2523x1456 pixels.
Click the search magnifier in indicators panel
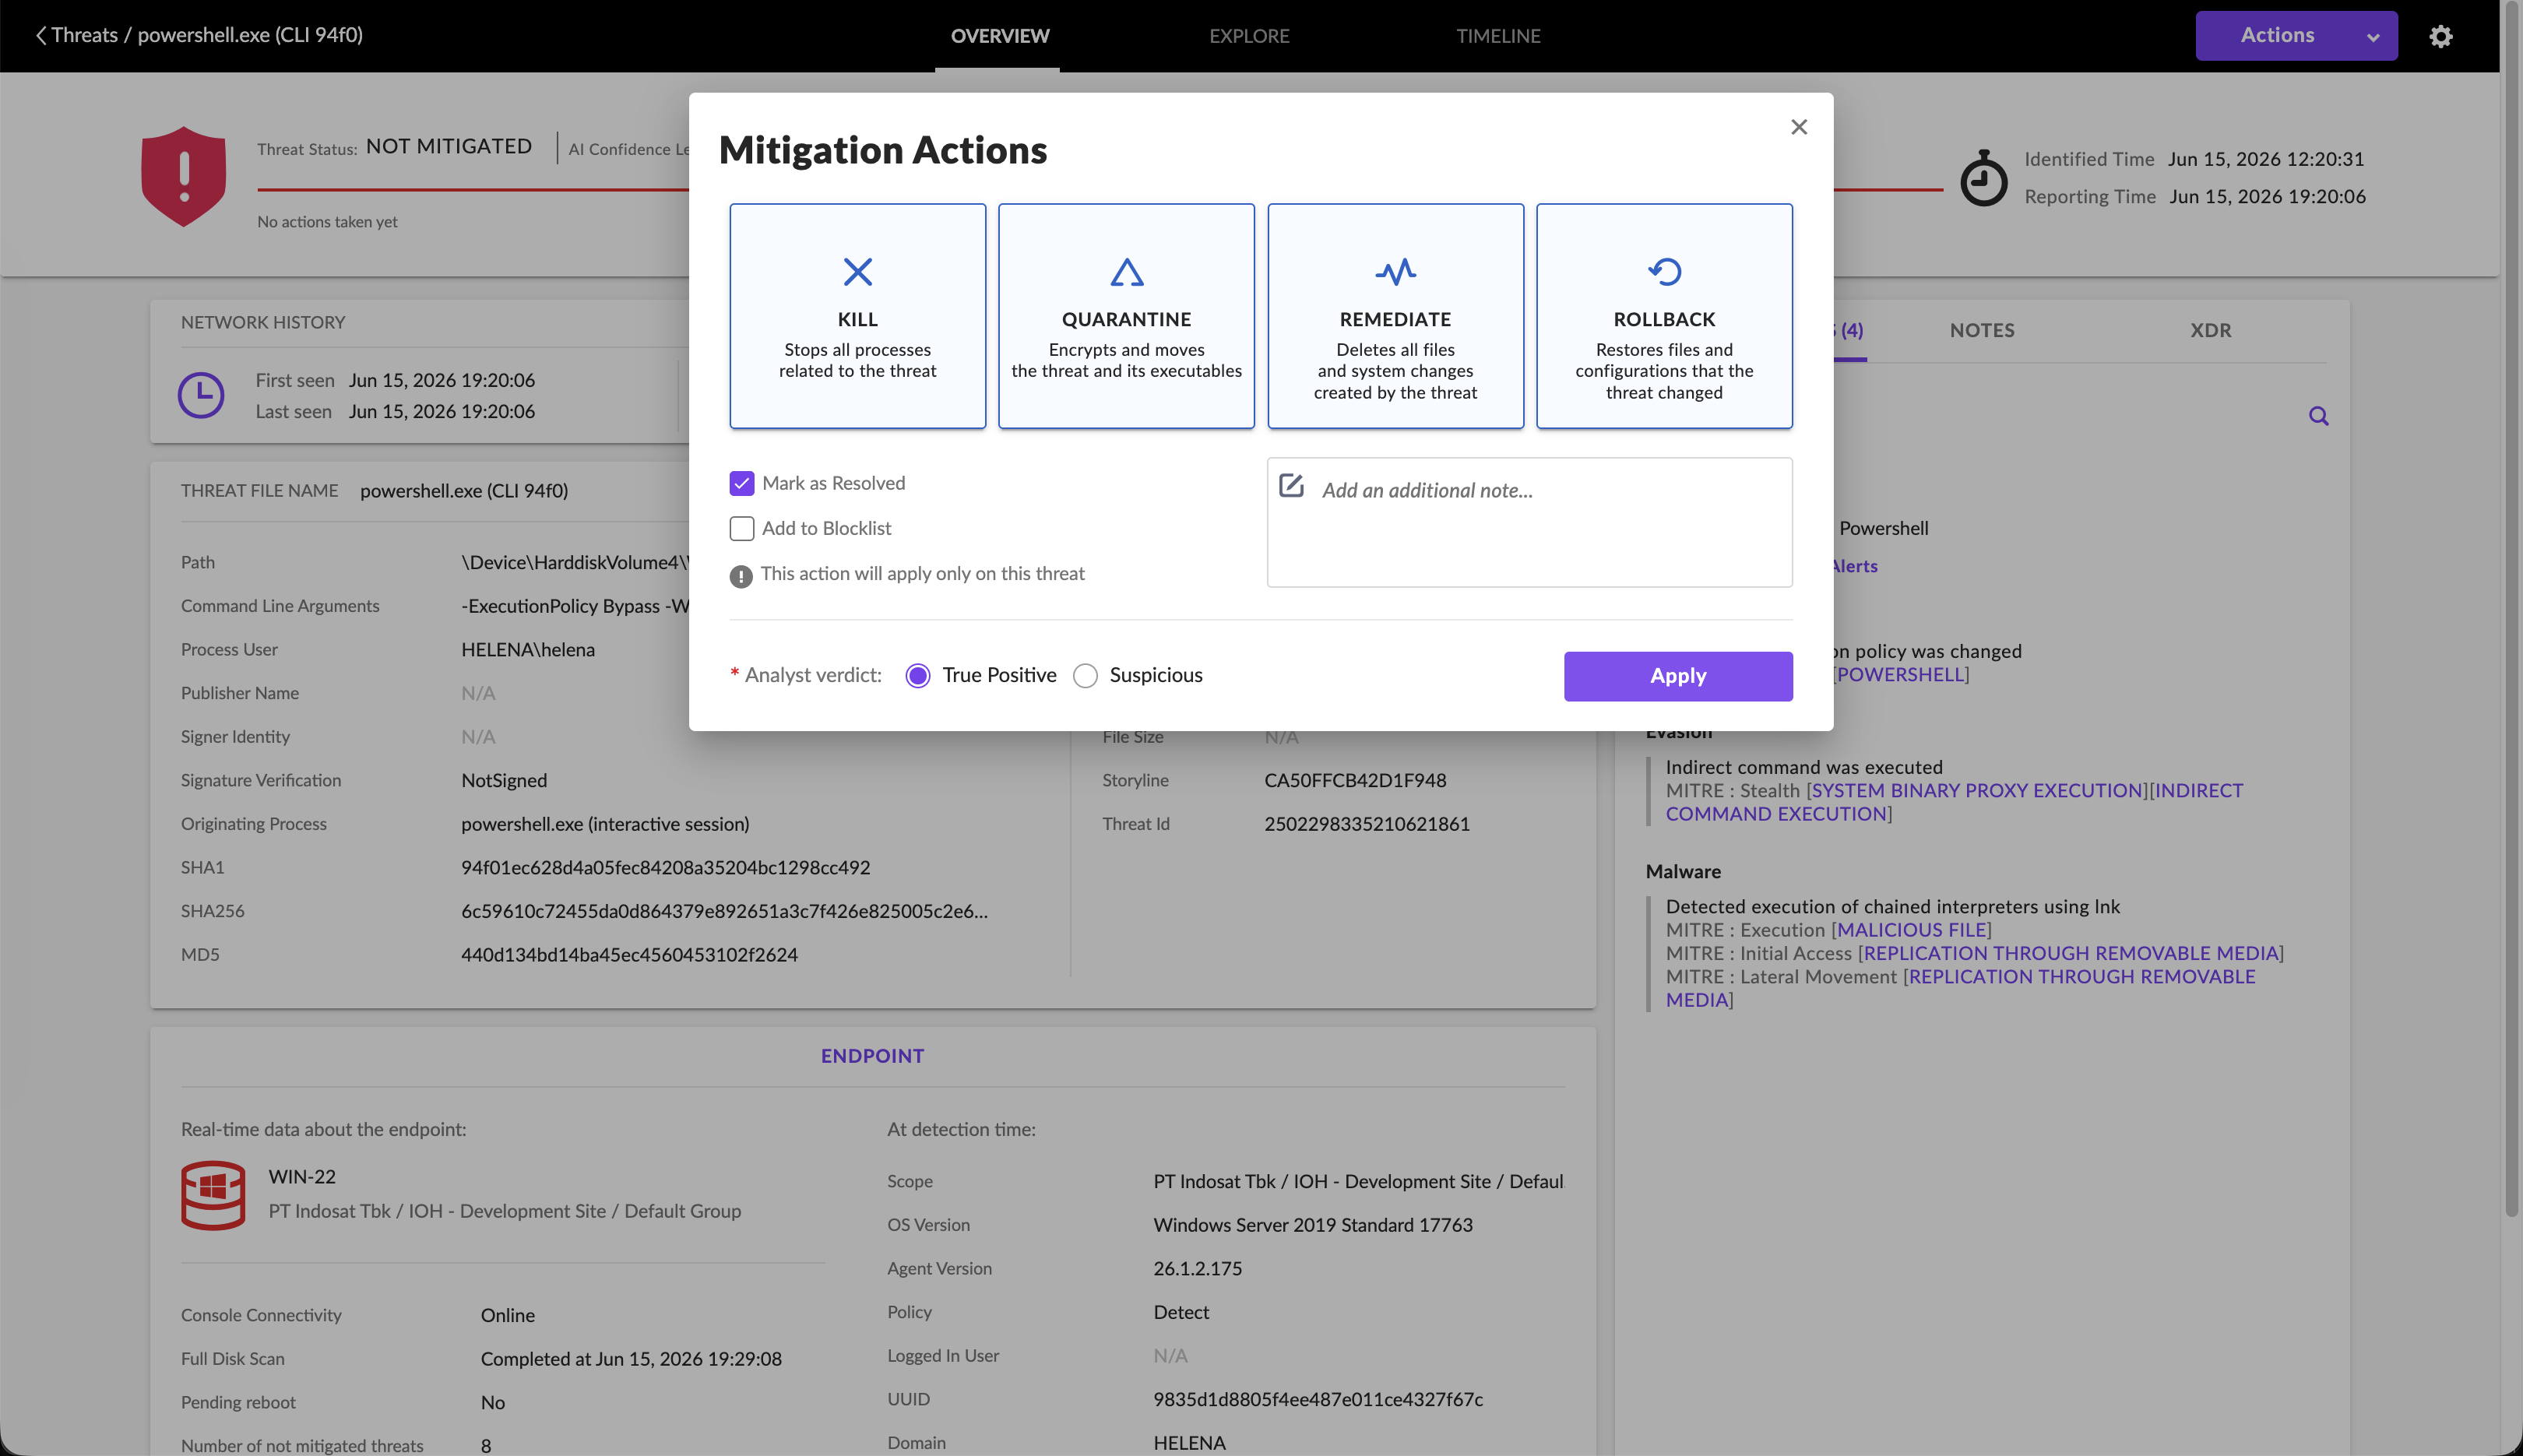pyautogui.click(x=2318, y=416)
